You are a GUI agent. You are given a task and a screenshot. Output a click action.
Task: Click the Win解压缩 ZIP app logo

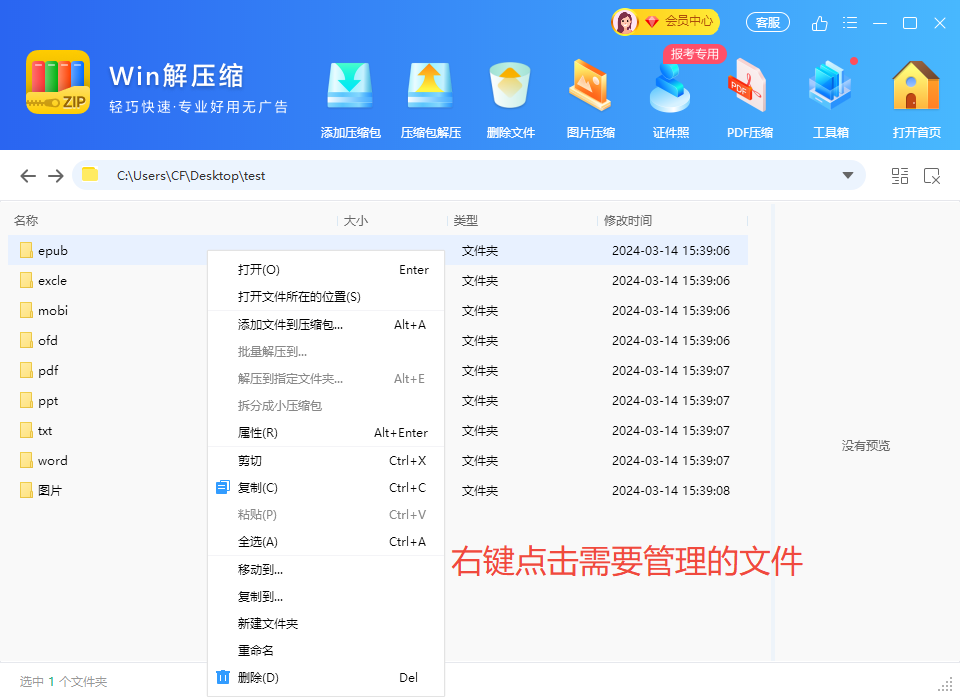[58, 82]
